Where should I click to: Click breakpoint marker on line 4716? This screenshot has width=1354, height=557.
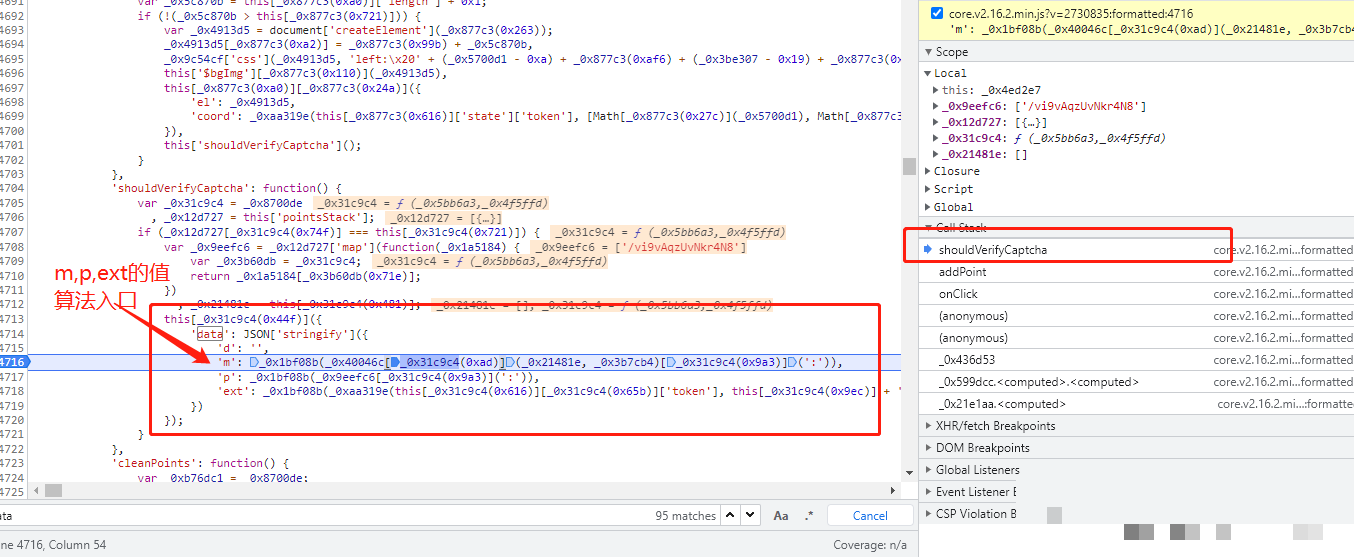point(14,362)
